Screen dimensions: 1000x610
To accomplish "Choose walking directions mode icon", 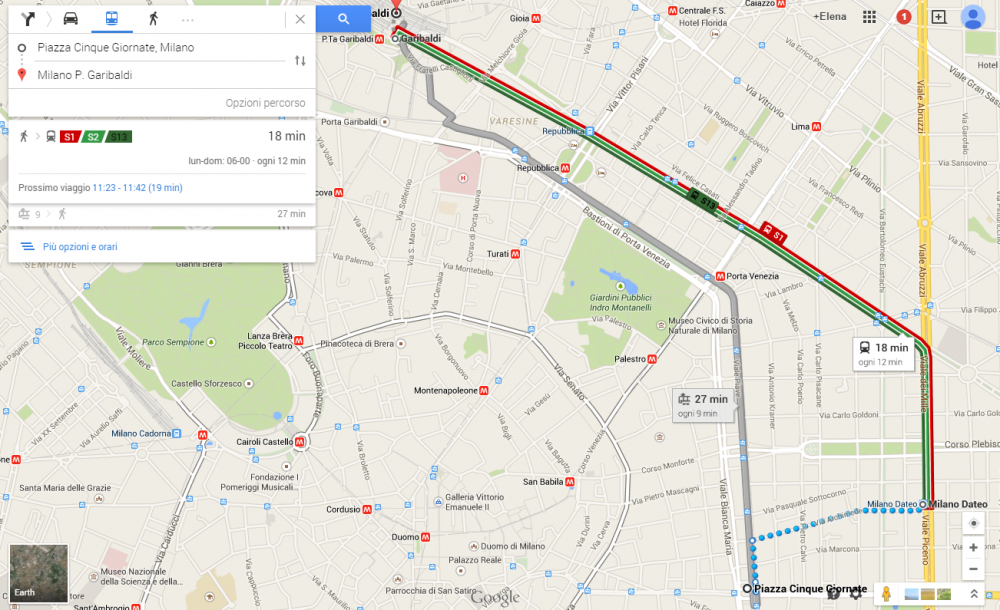I will [153, 19].
